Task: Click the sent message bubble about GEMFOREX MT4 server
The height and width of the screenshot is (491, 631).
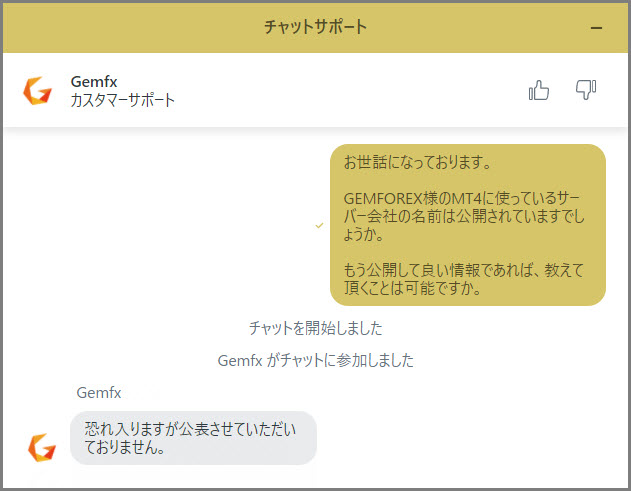Action: coord(468,225)
